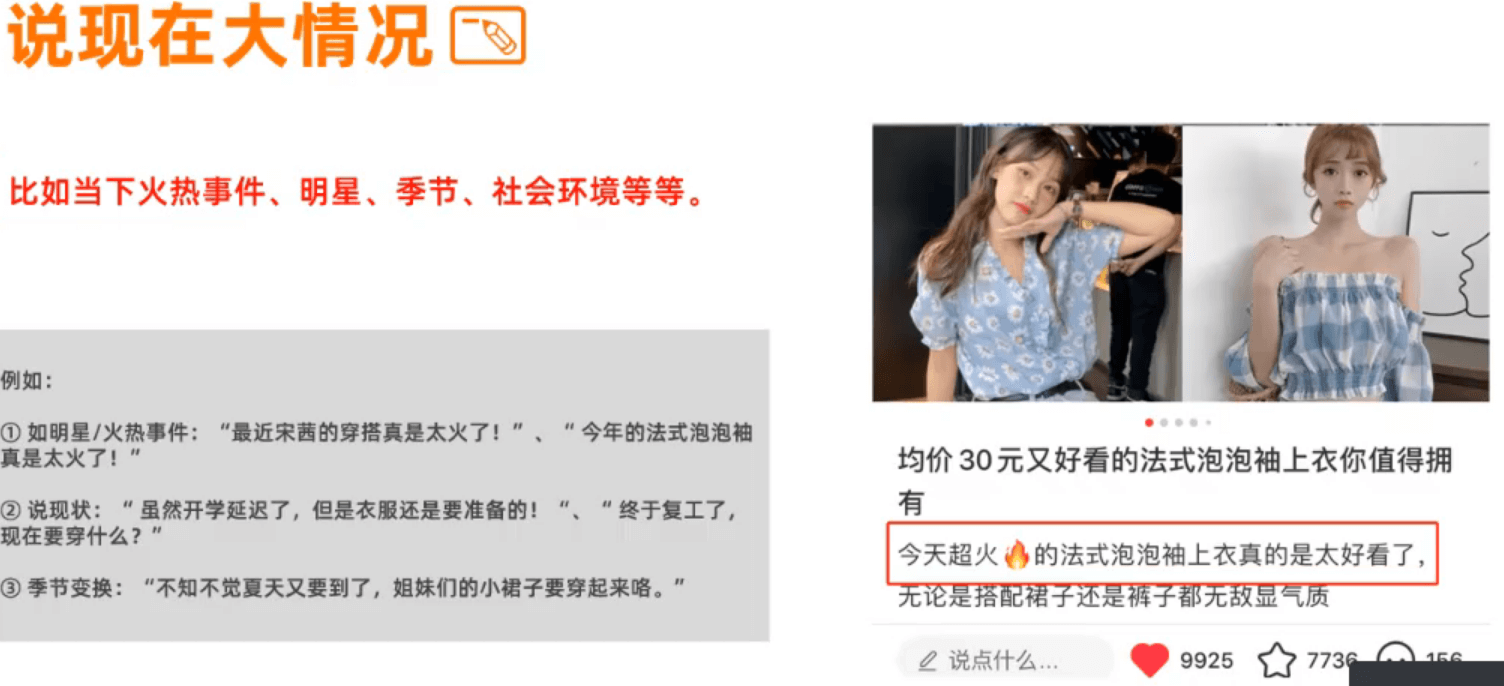Click example line ③ 季节变换 in gray box
This screenshot has height=686, width=1504.
click(x=344, y=587)
